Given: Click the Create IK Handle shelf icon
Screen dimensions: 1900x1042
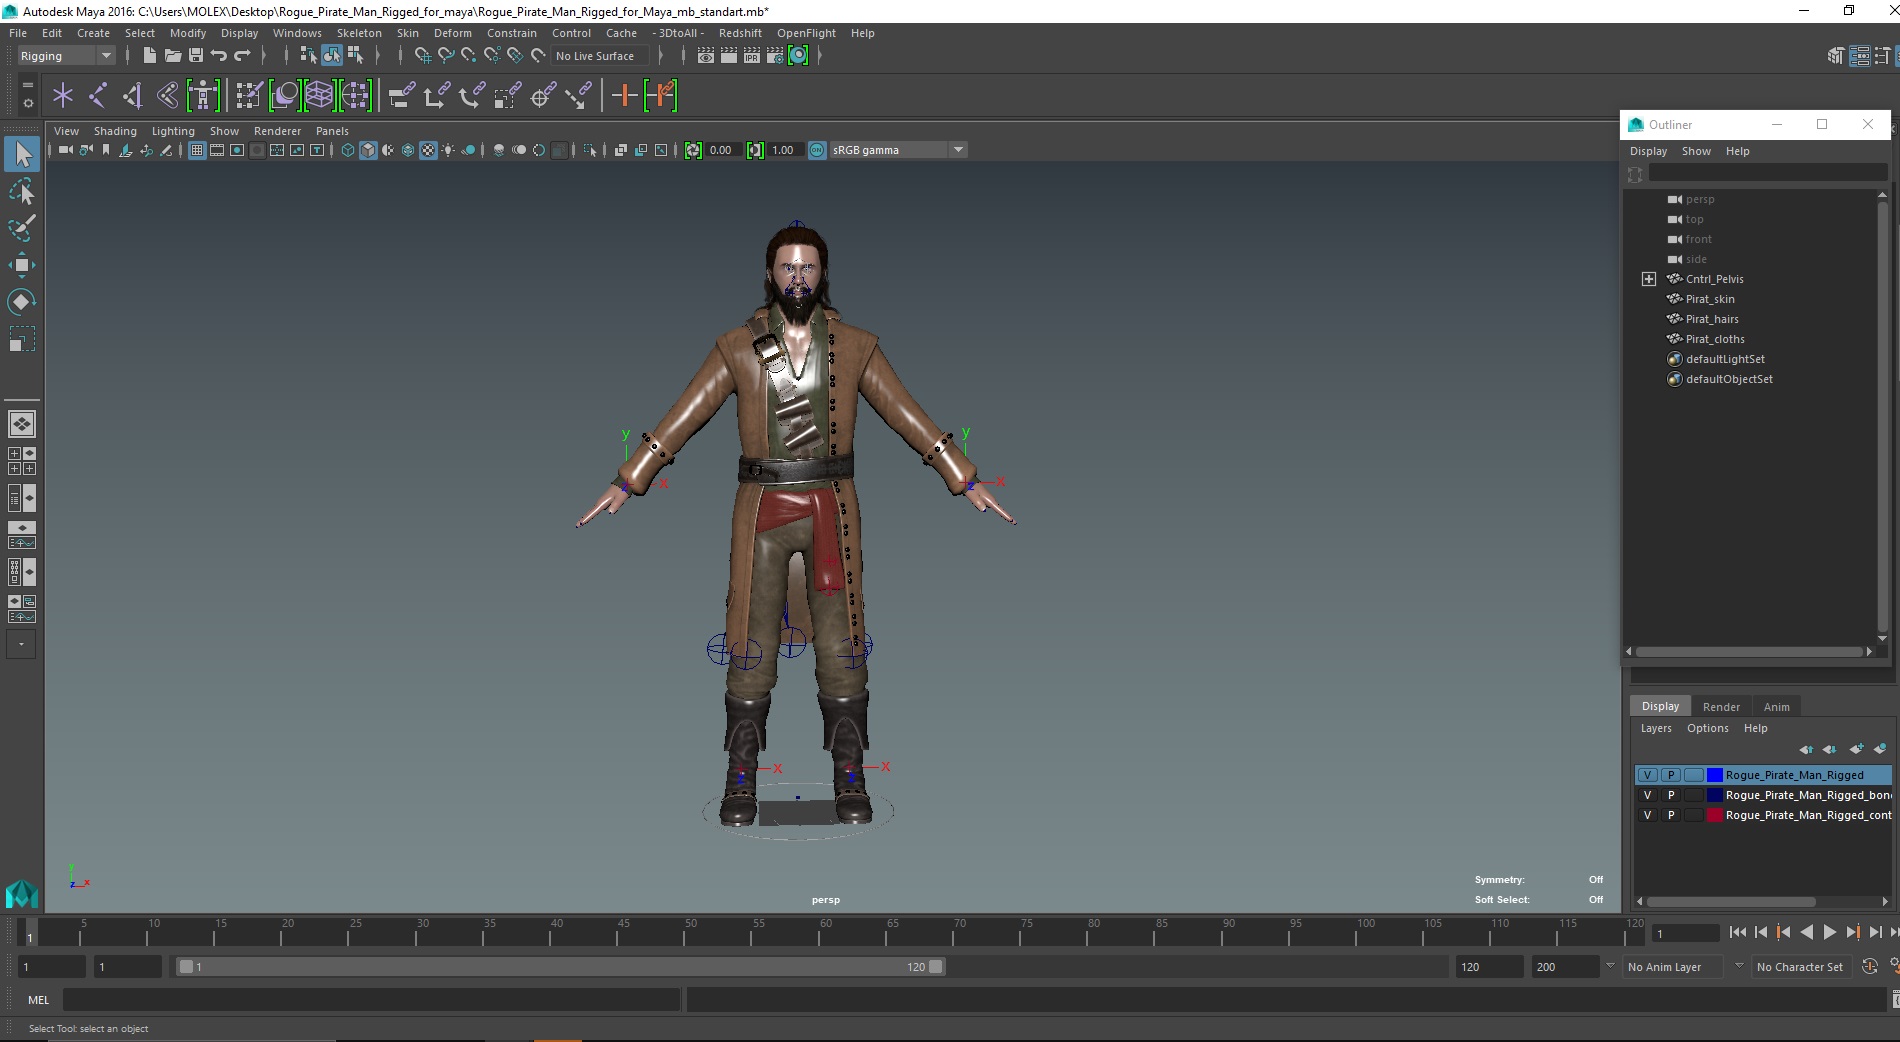Looking at the screenshot, I should click(133, 96).
